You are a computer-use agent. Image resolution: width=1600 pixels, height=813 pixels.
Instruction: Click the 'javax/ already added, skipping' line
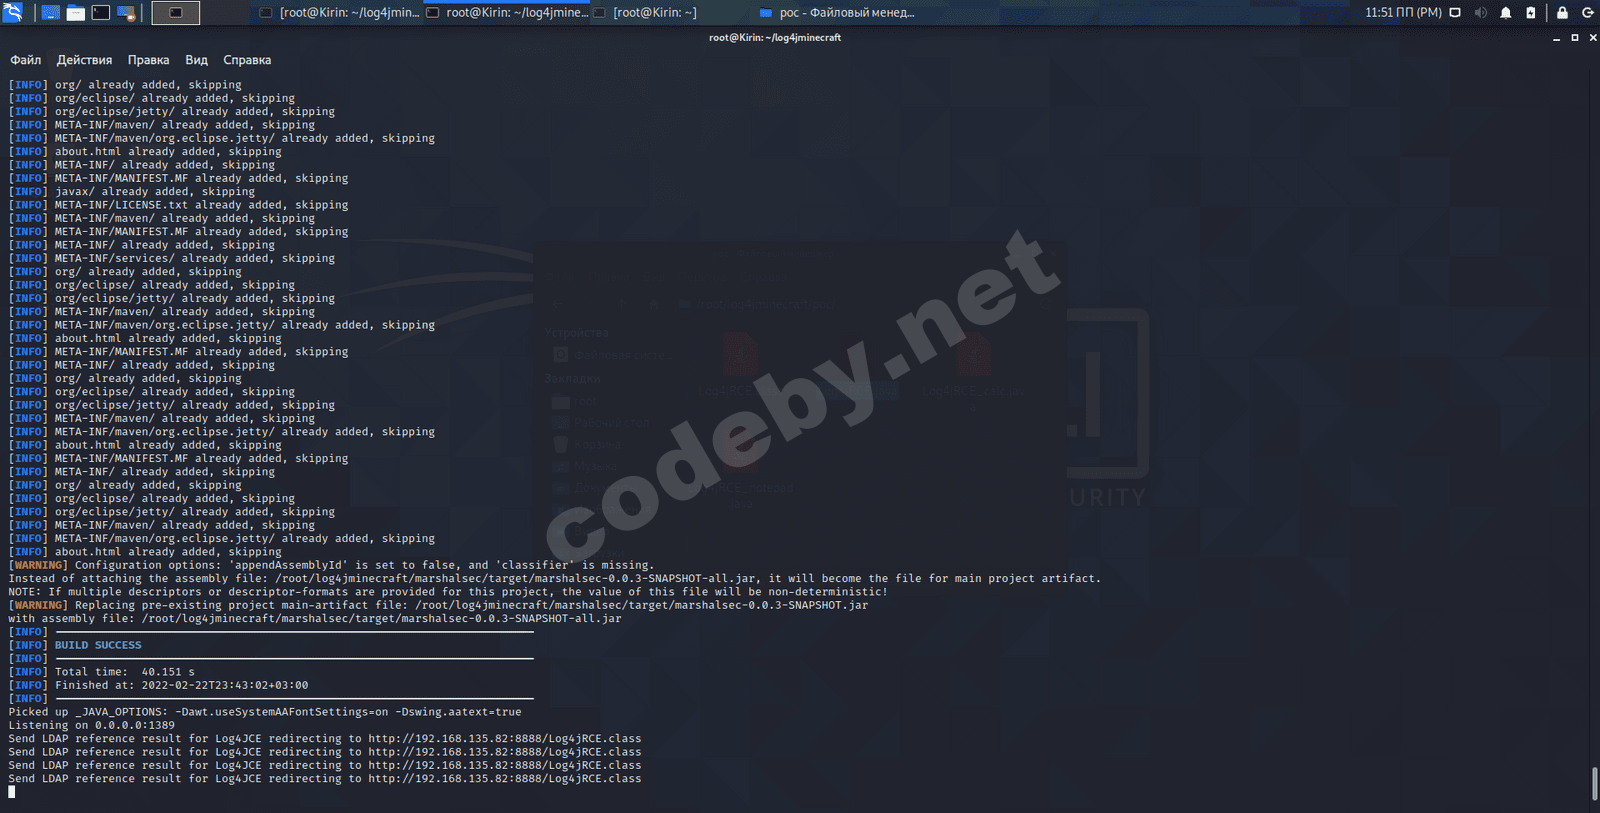[x=132, y=192]
